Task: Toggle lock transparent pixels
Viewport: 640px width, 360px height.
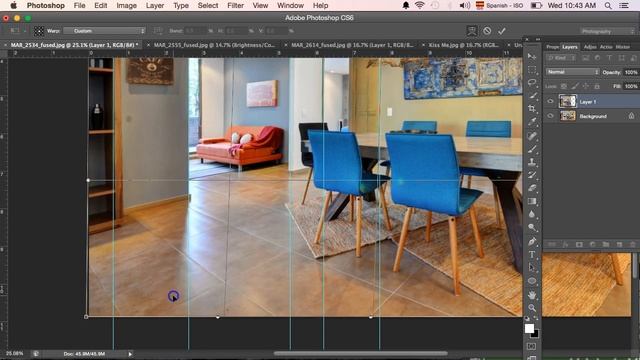Action: click(564, 86)
